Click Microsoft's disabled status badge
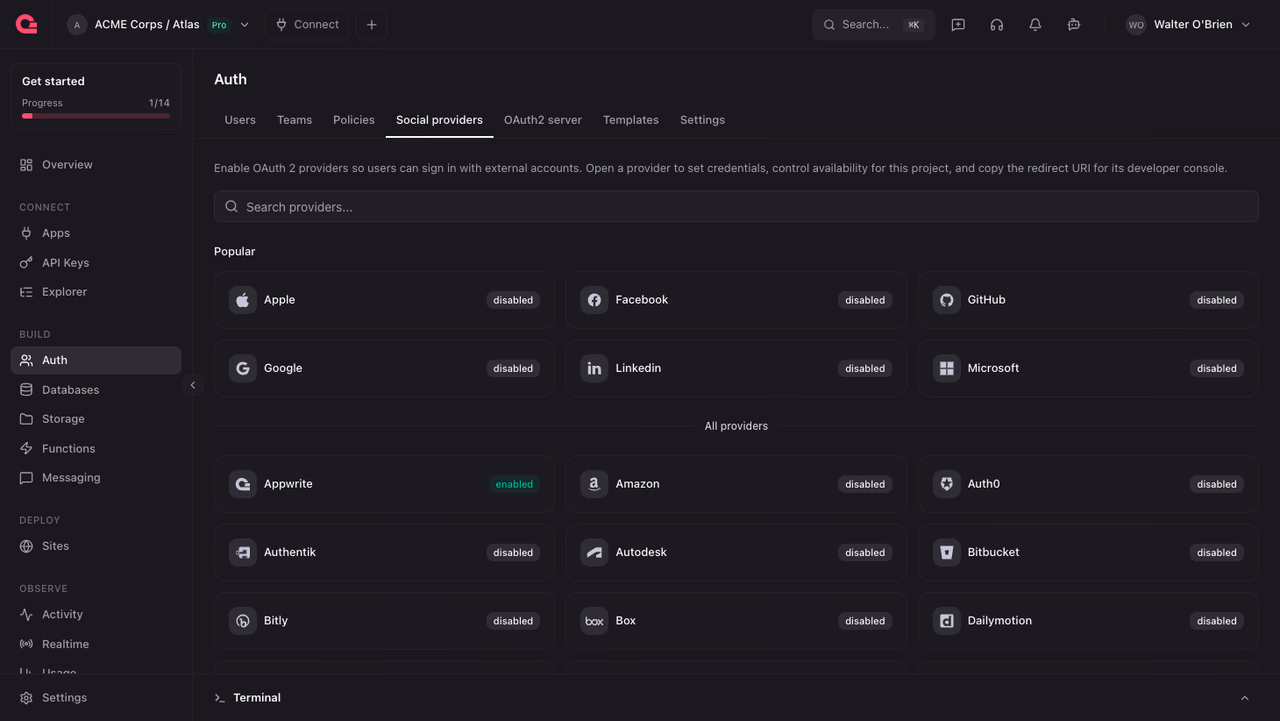Screen dimensions: 1280x721 pyautogui.click(x=1217, y=368)
